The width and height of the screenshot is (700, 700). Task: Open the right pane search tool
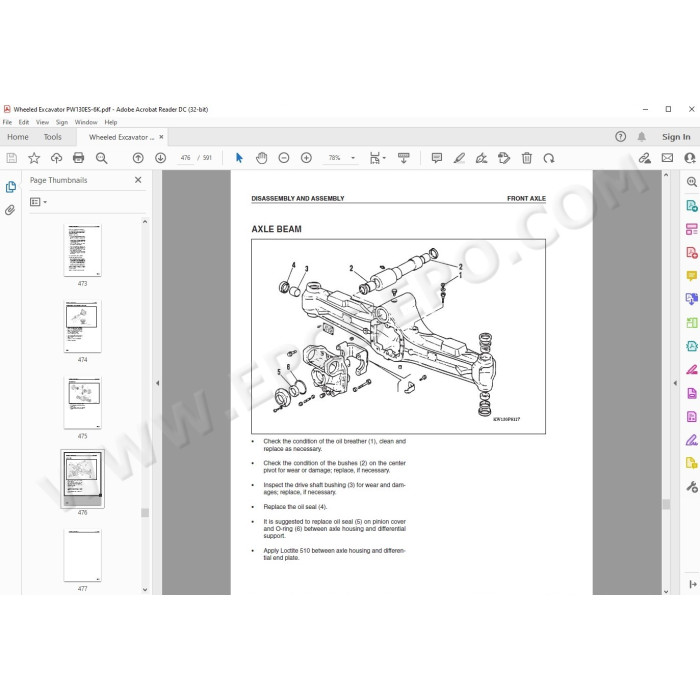click(692, 182)
